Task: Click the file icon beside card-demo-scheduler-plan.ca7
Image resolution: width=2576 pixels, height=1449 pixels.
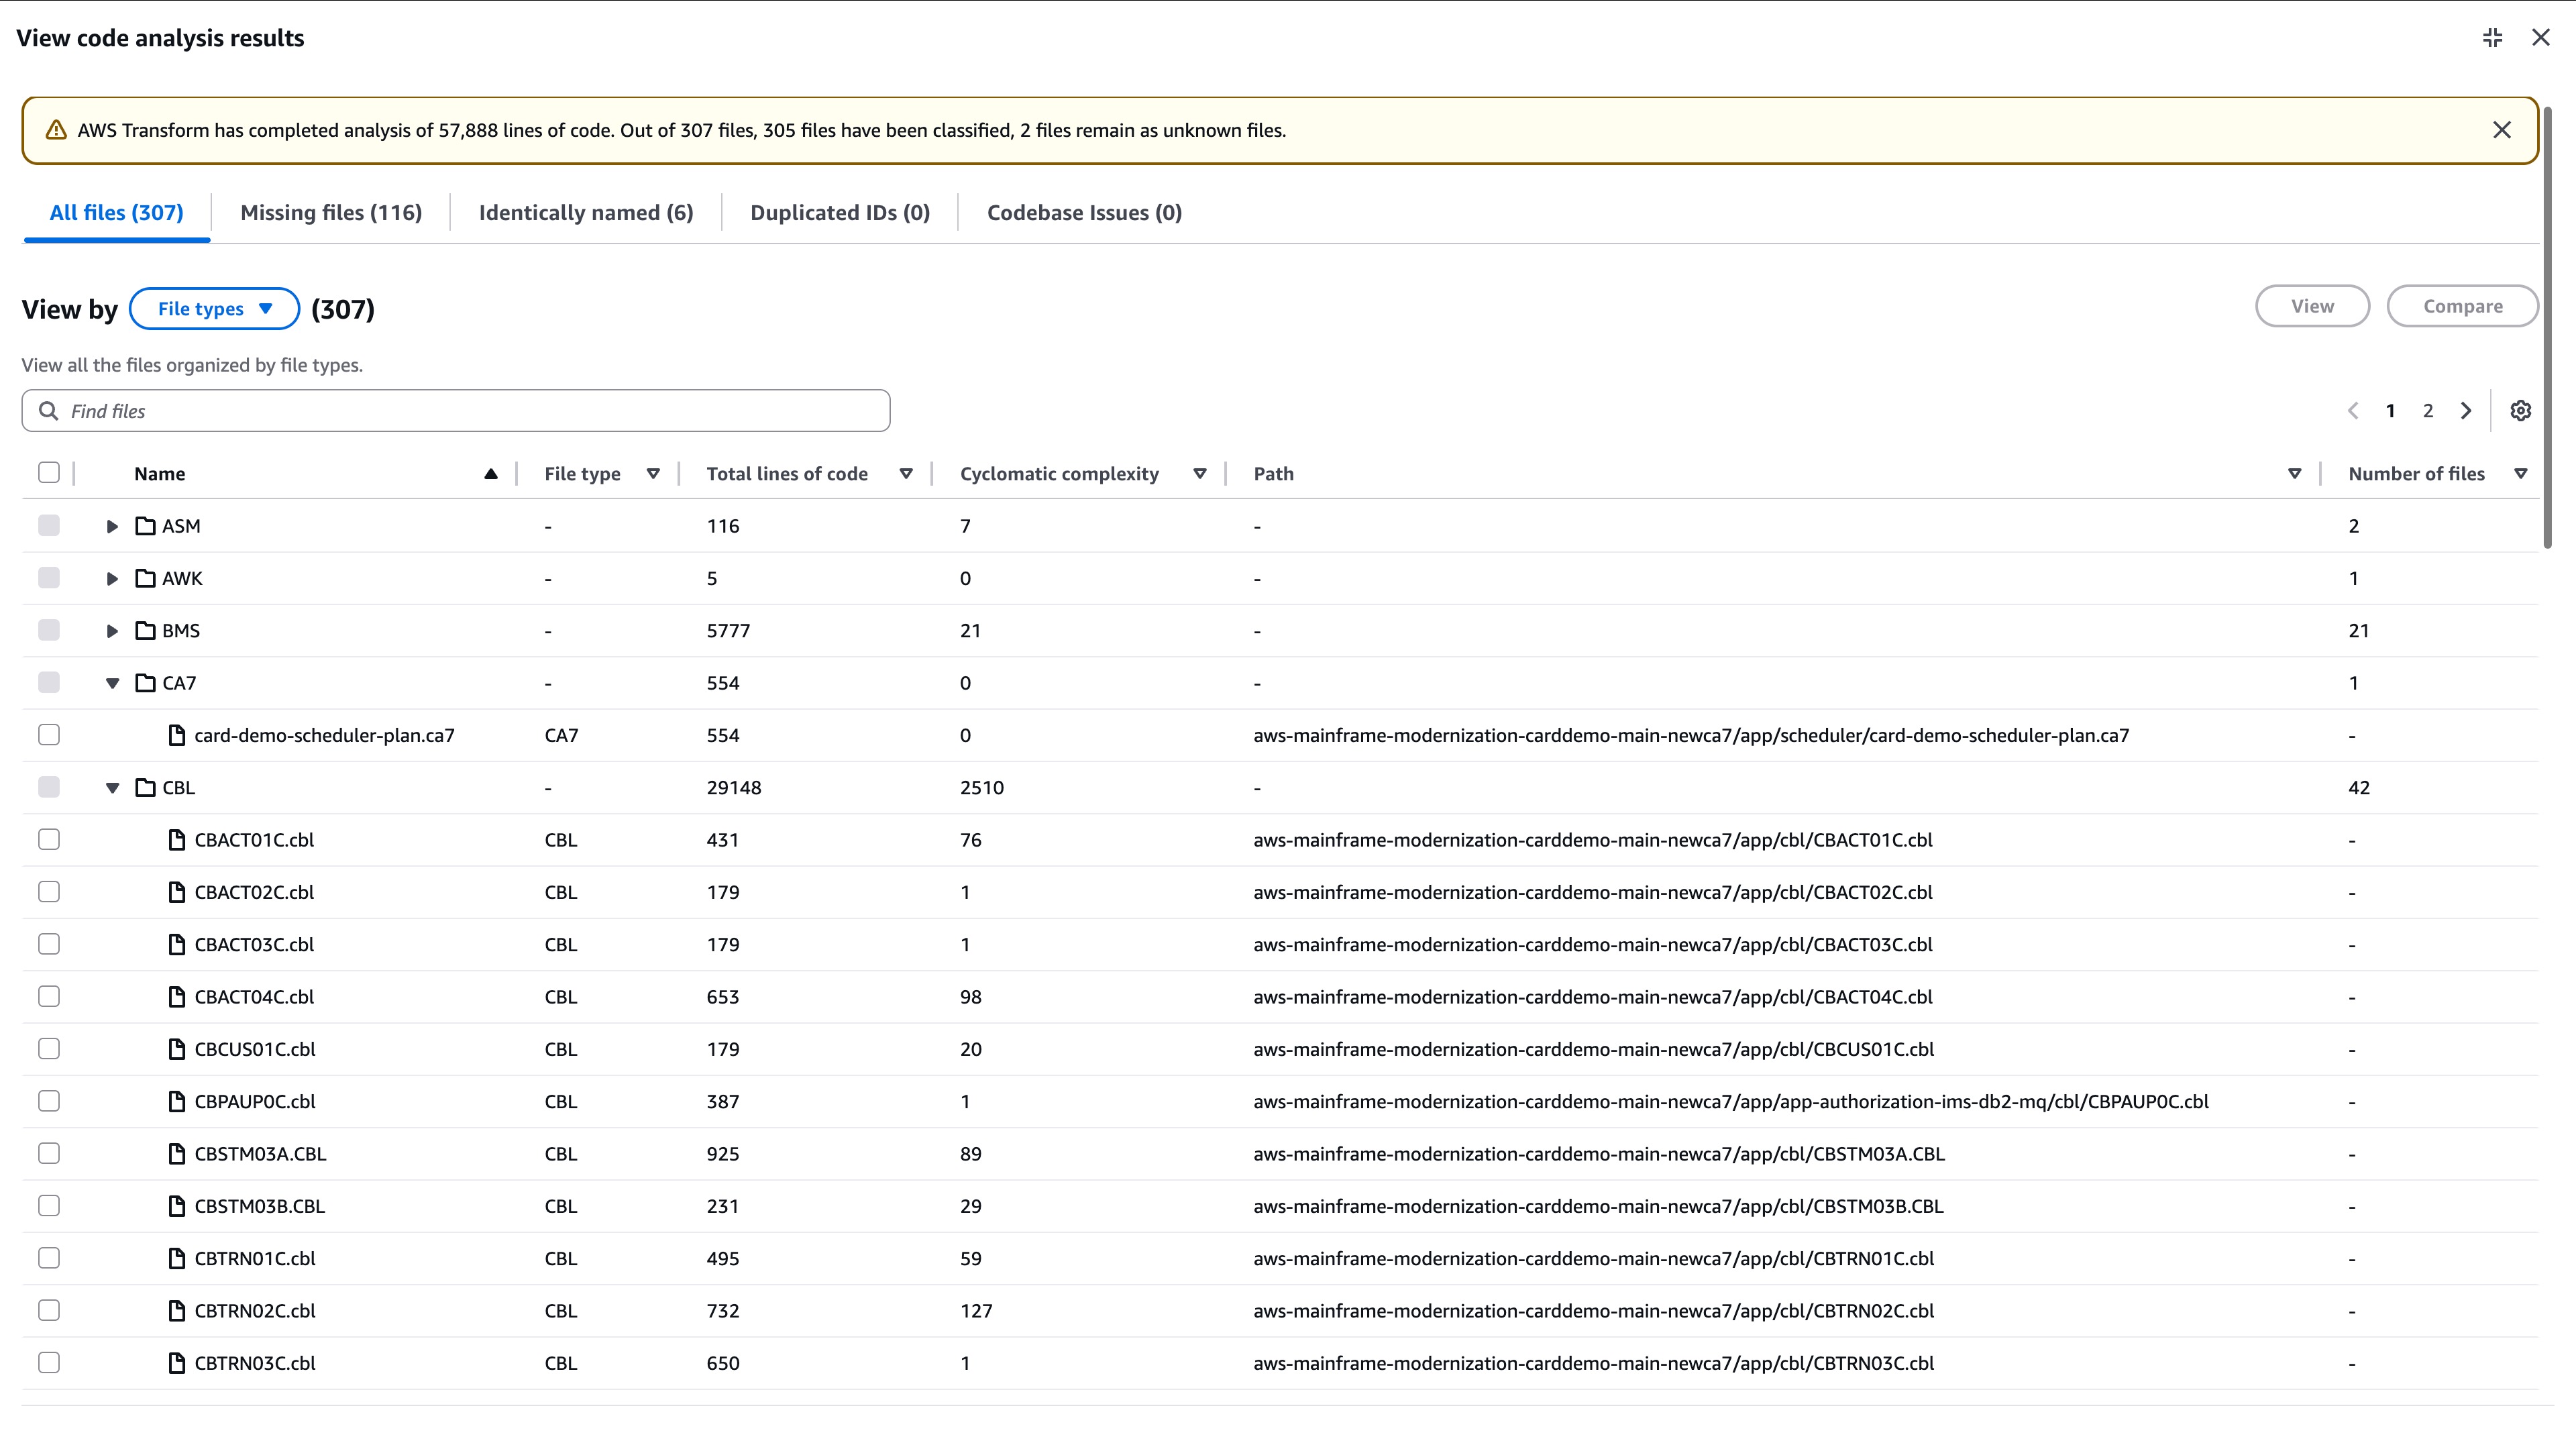Action: (177, 734)
